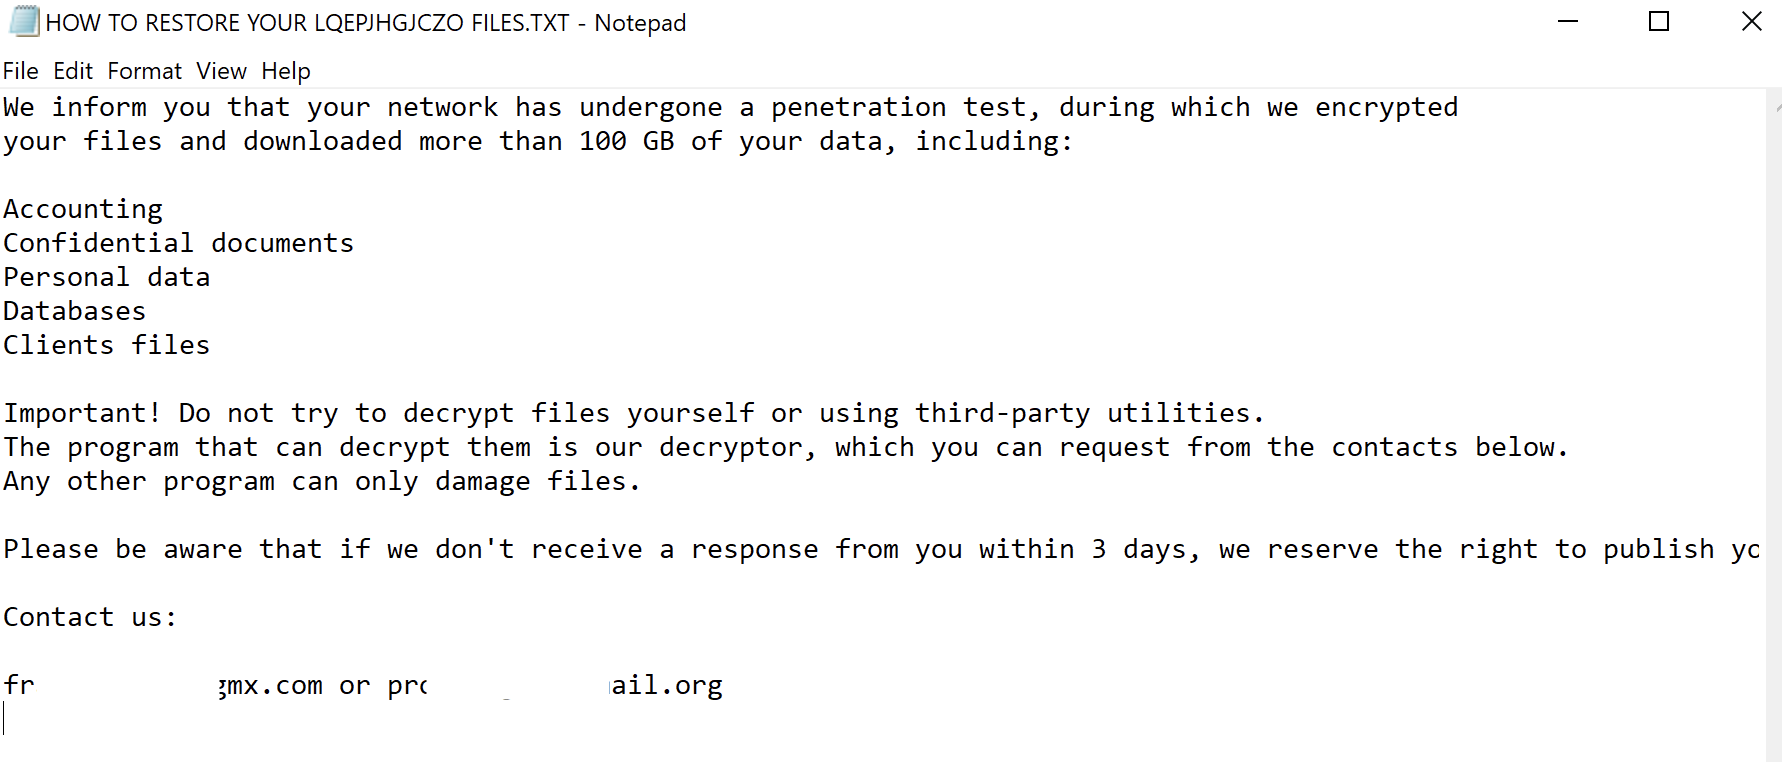Click the word "Databases"
This screenshot has height=762, width=1782.
(74, 311)
